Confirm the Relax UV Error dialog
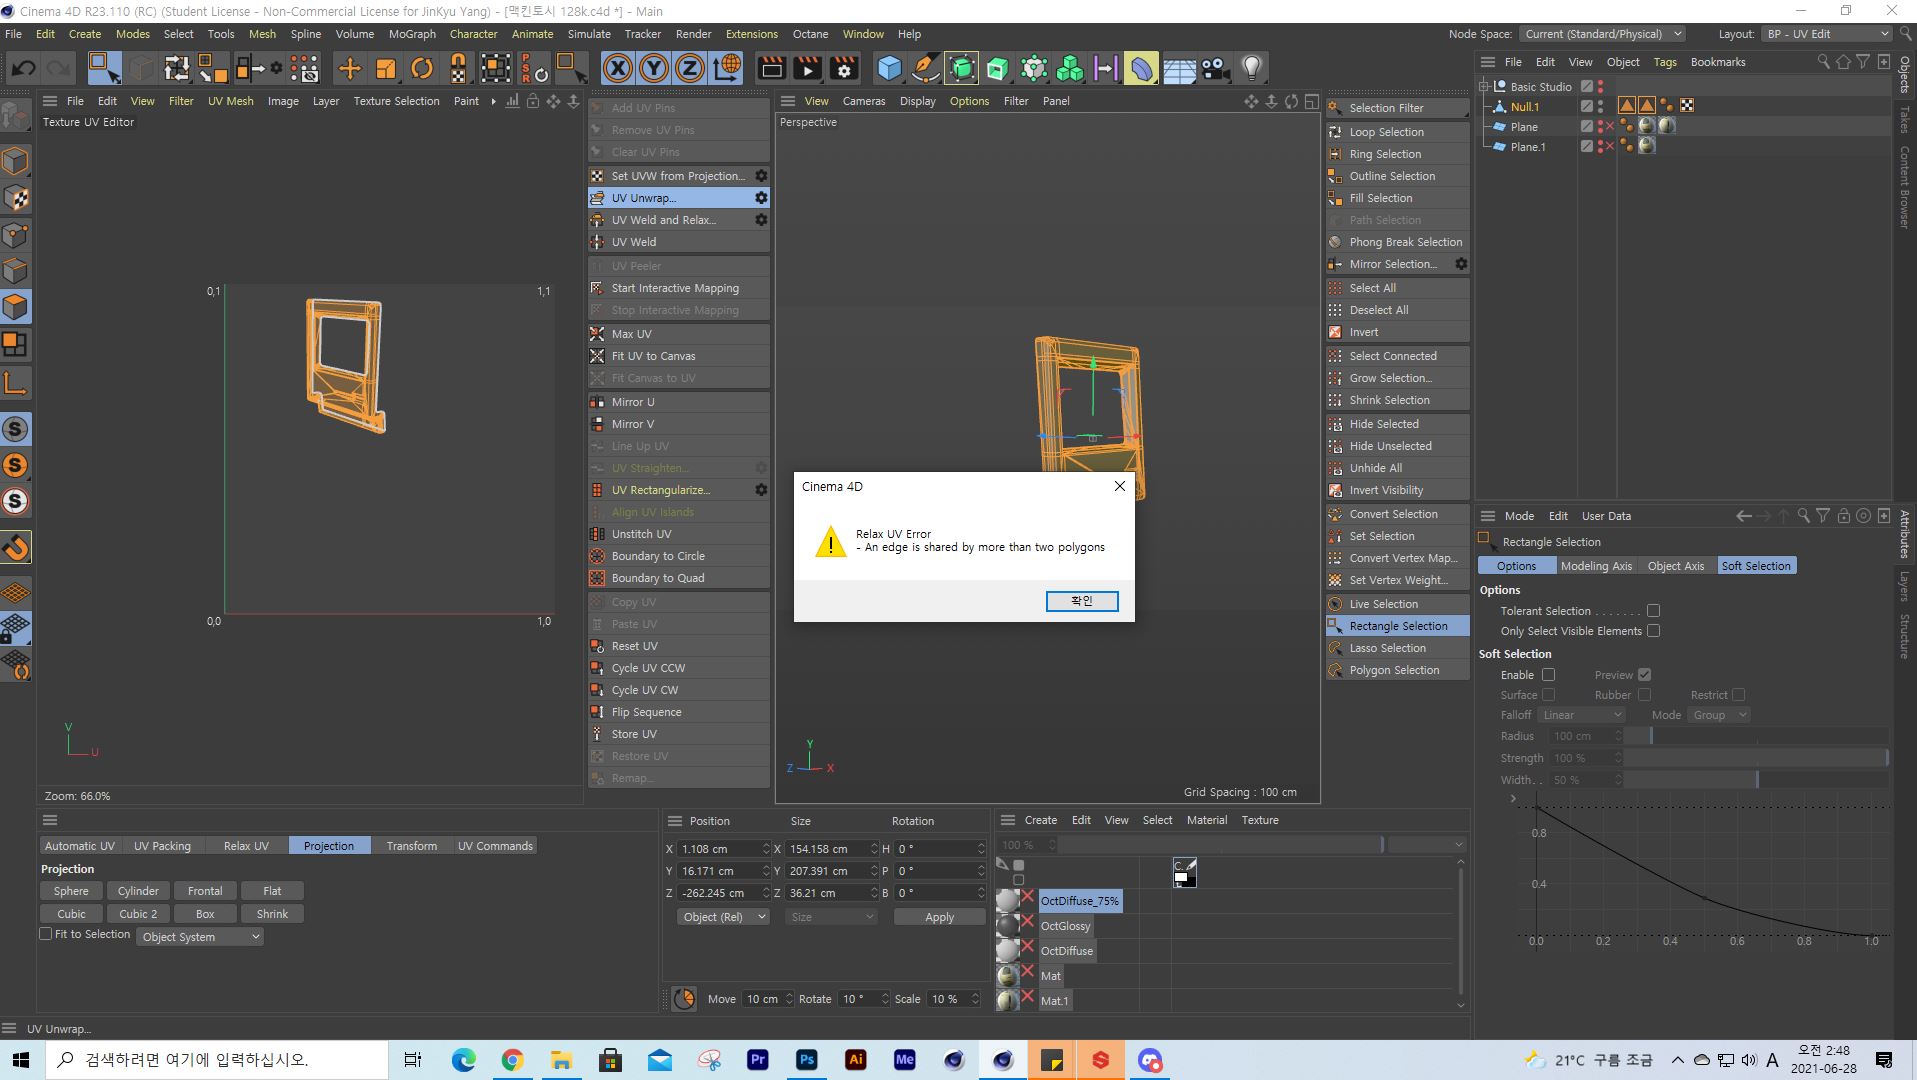 [1081, 601]
